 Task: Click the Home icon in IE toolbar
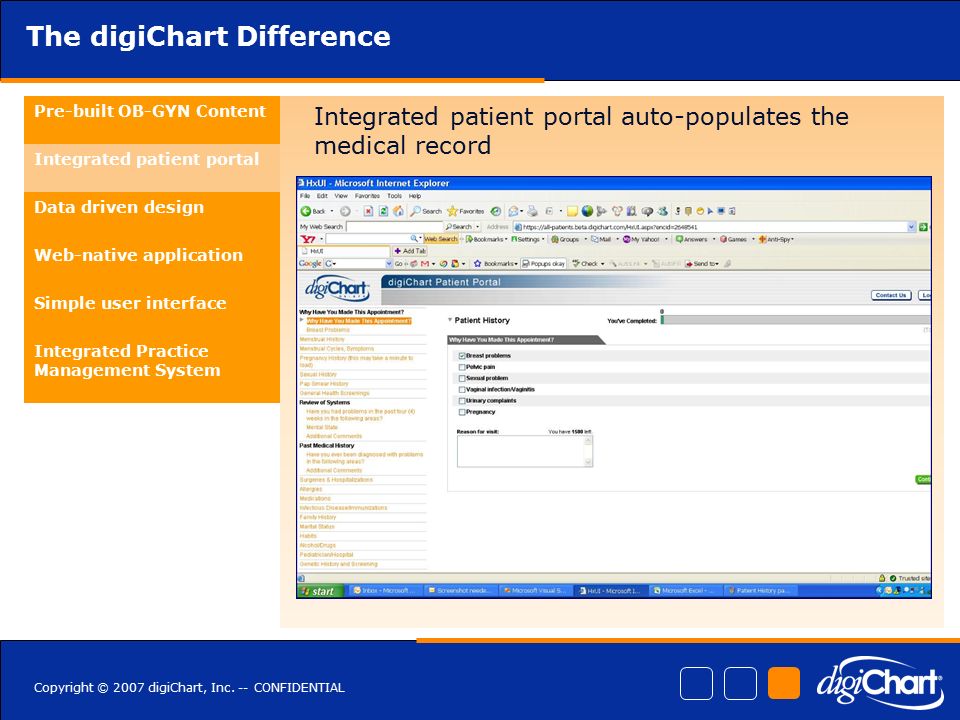point(399,211)
